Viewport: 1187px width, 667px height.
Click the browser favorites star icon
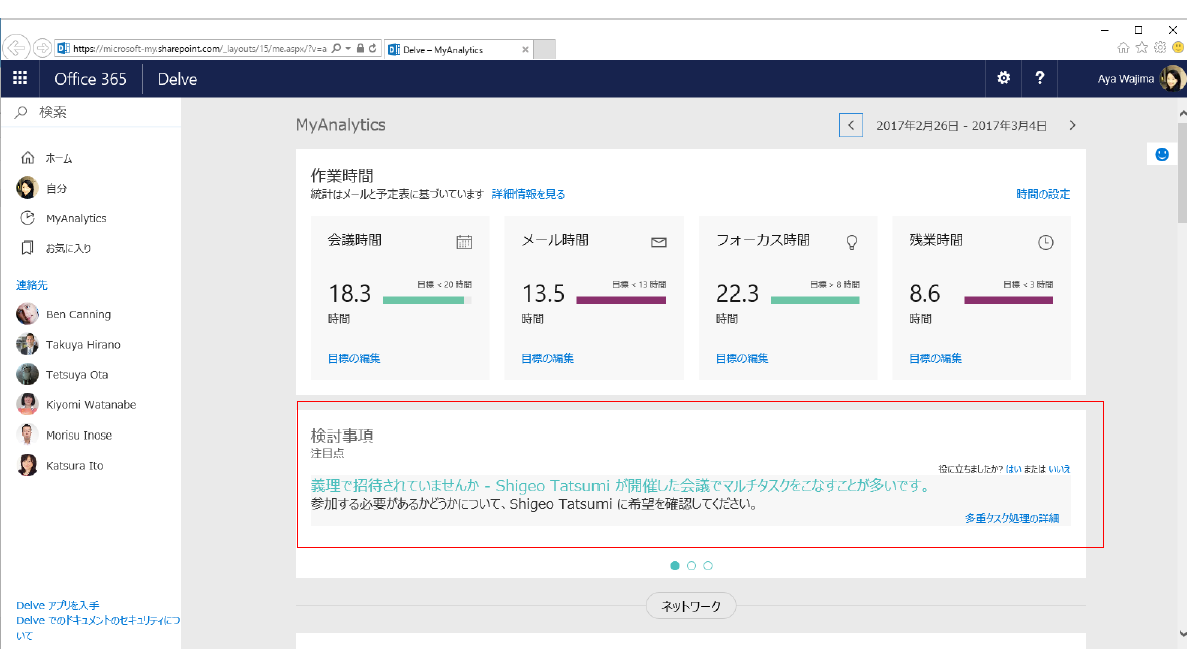pos(1142,48)
